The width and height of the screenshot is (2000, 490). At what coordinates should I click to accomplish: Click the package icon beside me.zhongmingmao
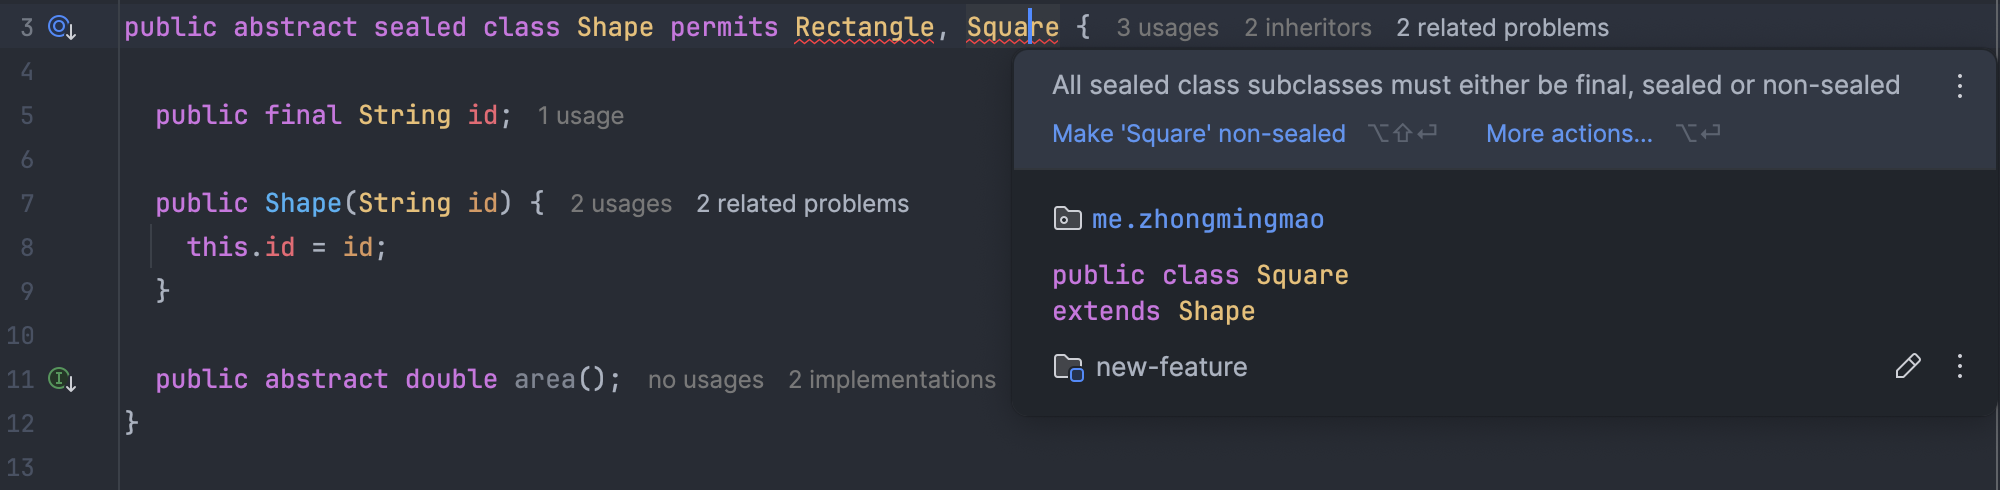tap(1067, 219)
